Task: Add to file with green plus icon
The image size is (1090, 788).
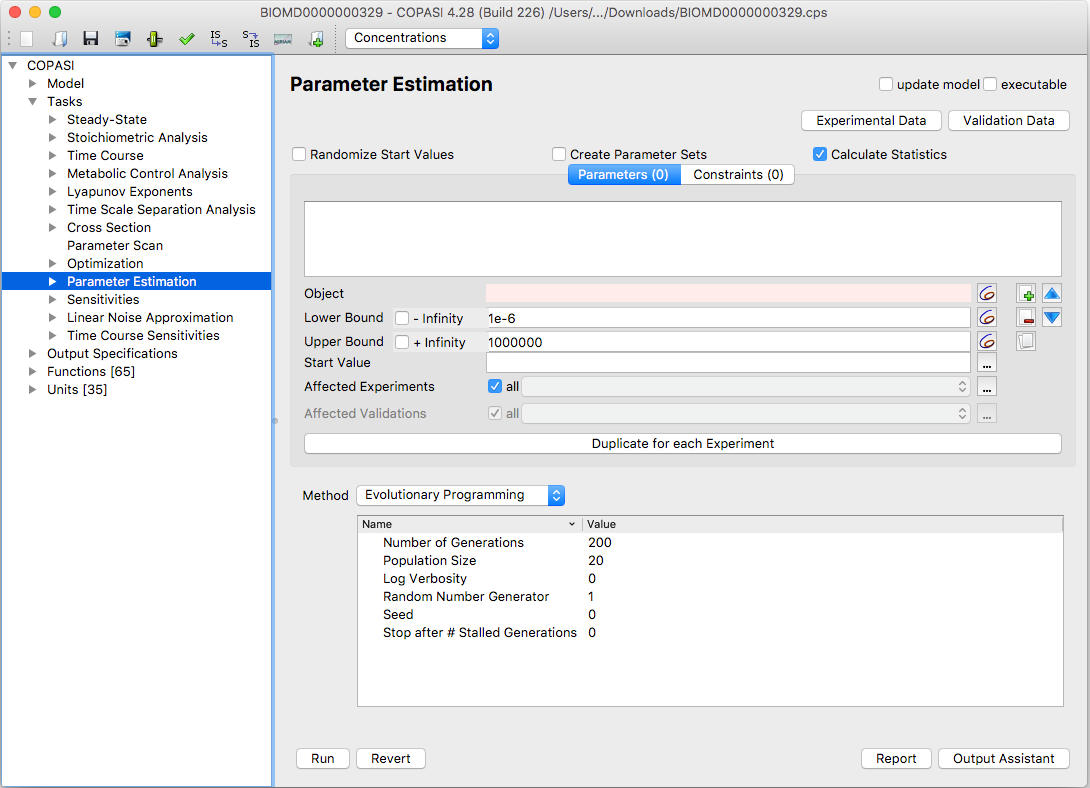Action: (316, 39)
